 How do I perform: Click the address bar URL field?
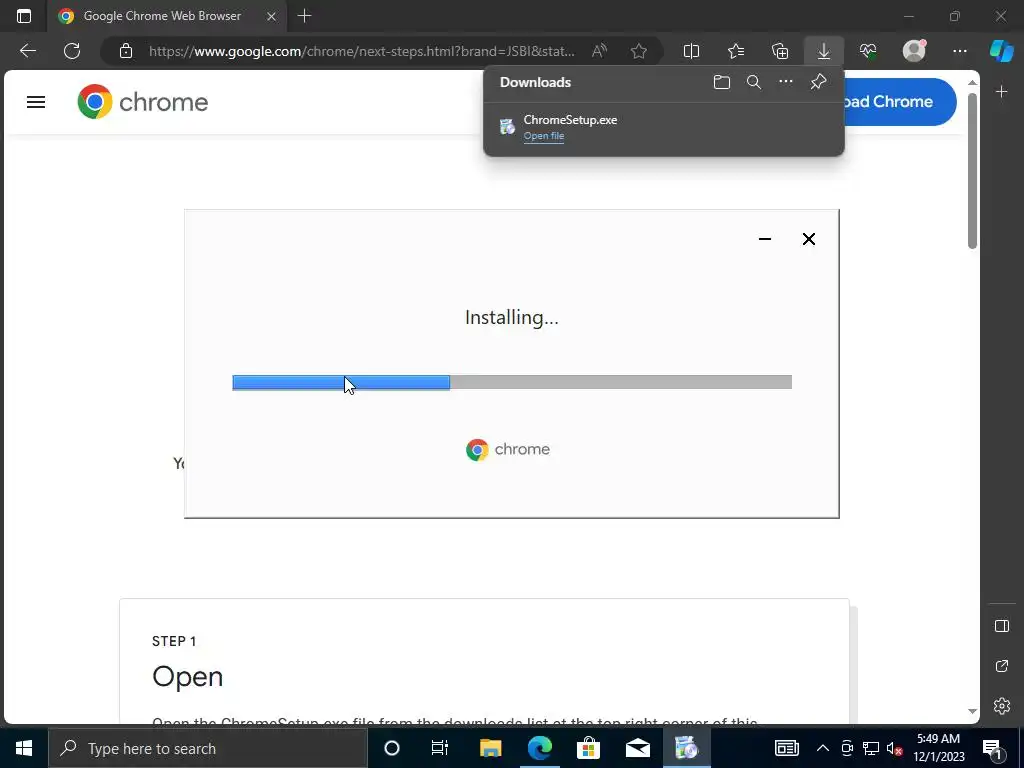361,51
